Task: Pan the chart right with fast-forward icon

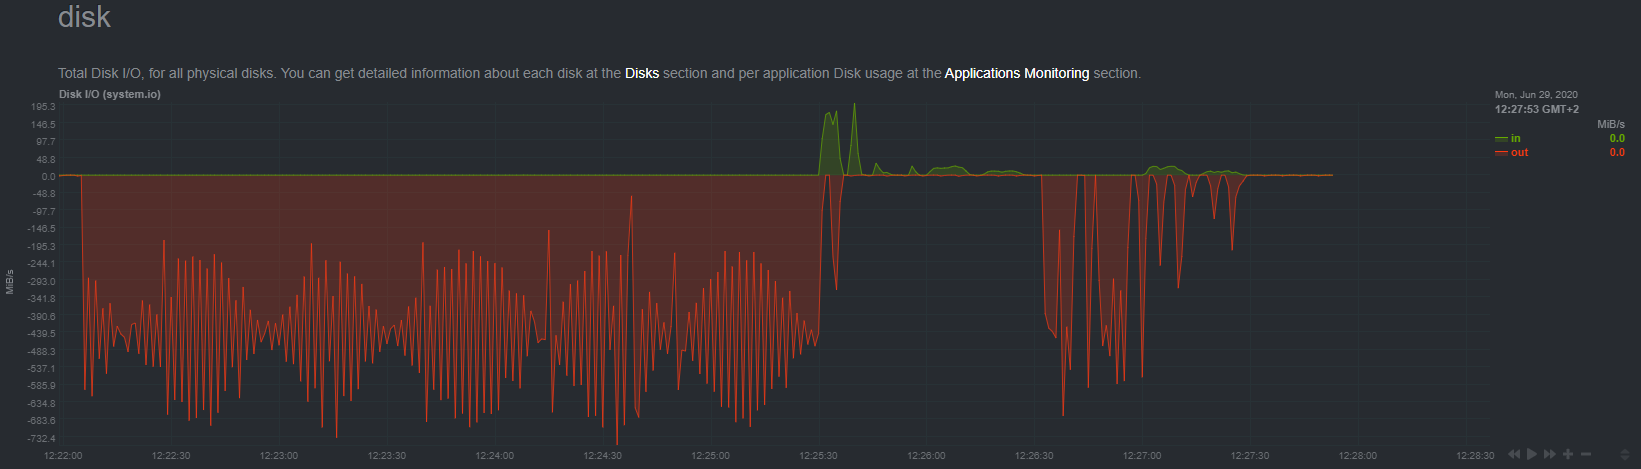Action: 1550,454
